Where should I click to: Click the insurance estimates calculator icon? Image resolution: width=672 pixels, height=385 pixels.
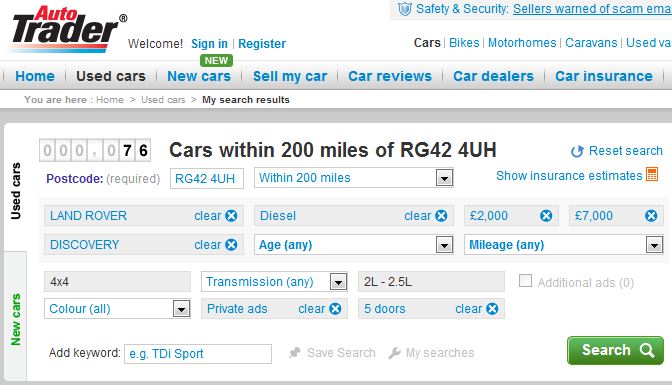pyautogui.click(x=652, y=174)
